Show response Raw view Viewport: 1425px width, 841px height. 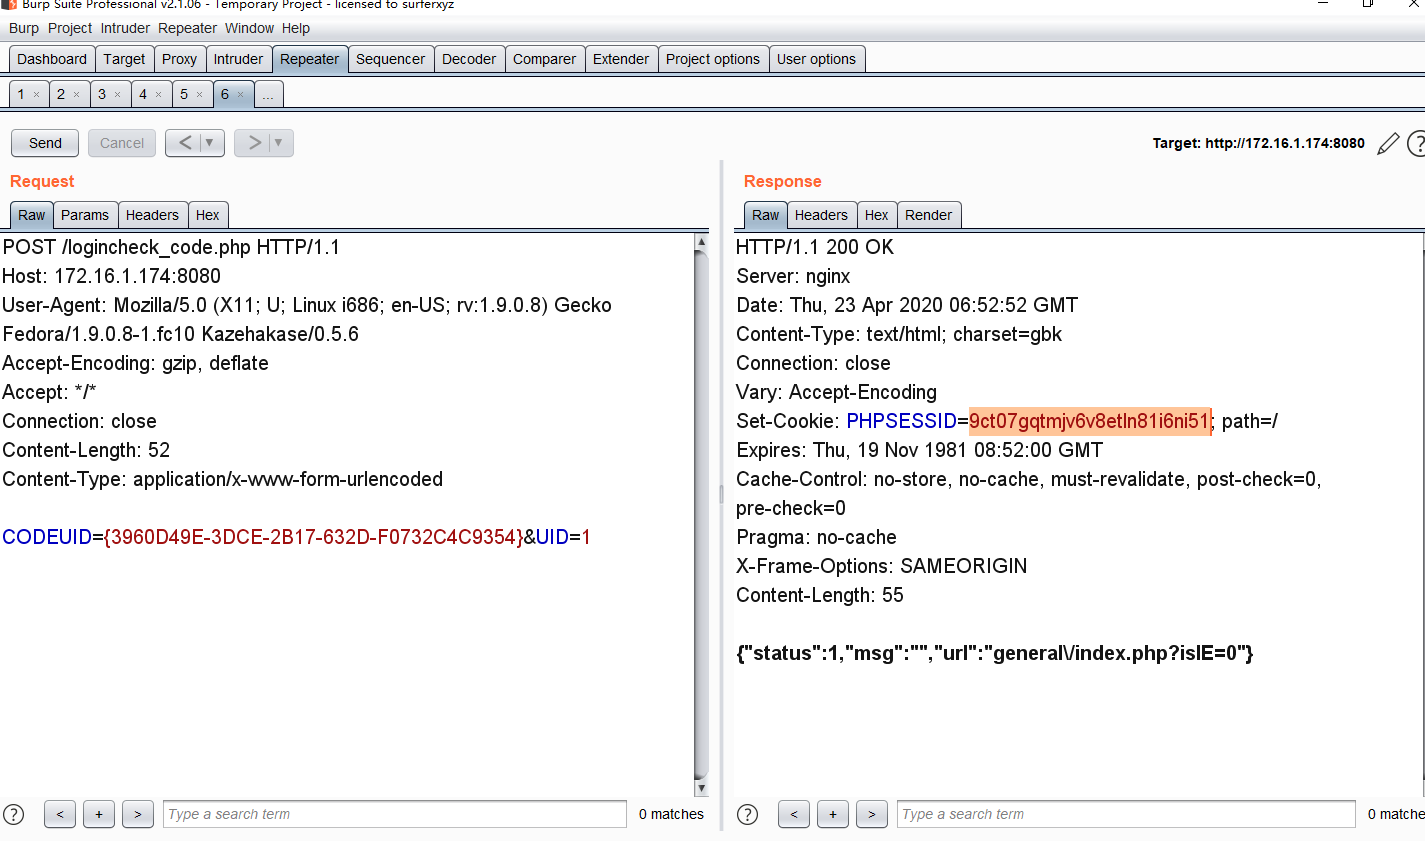[x=765, y=215]
